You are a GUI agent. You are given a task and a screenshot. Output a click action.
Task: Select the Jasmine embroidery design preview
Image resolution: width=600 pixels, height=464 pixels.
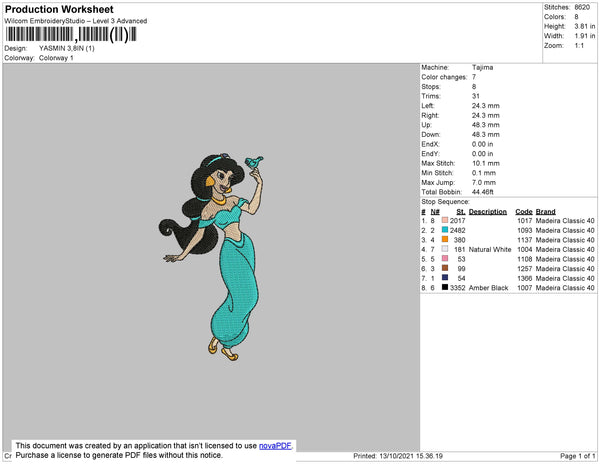pyautogui.click(x=211, y=257)
